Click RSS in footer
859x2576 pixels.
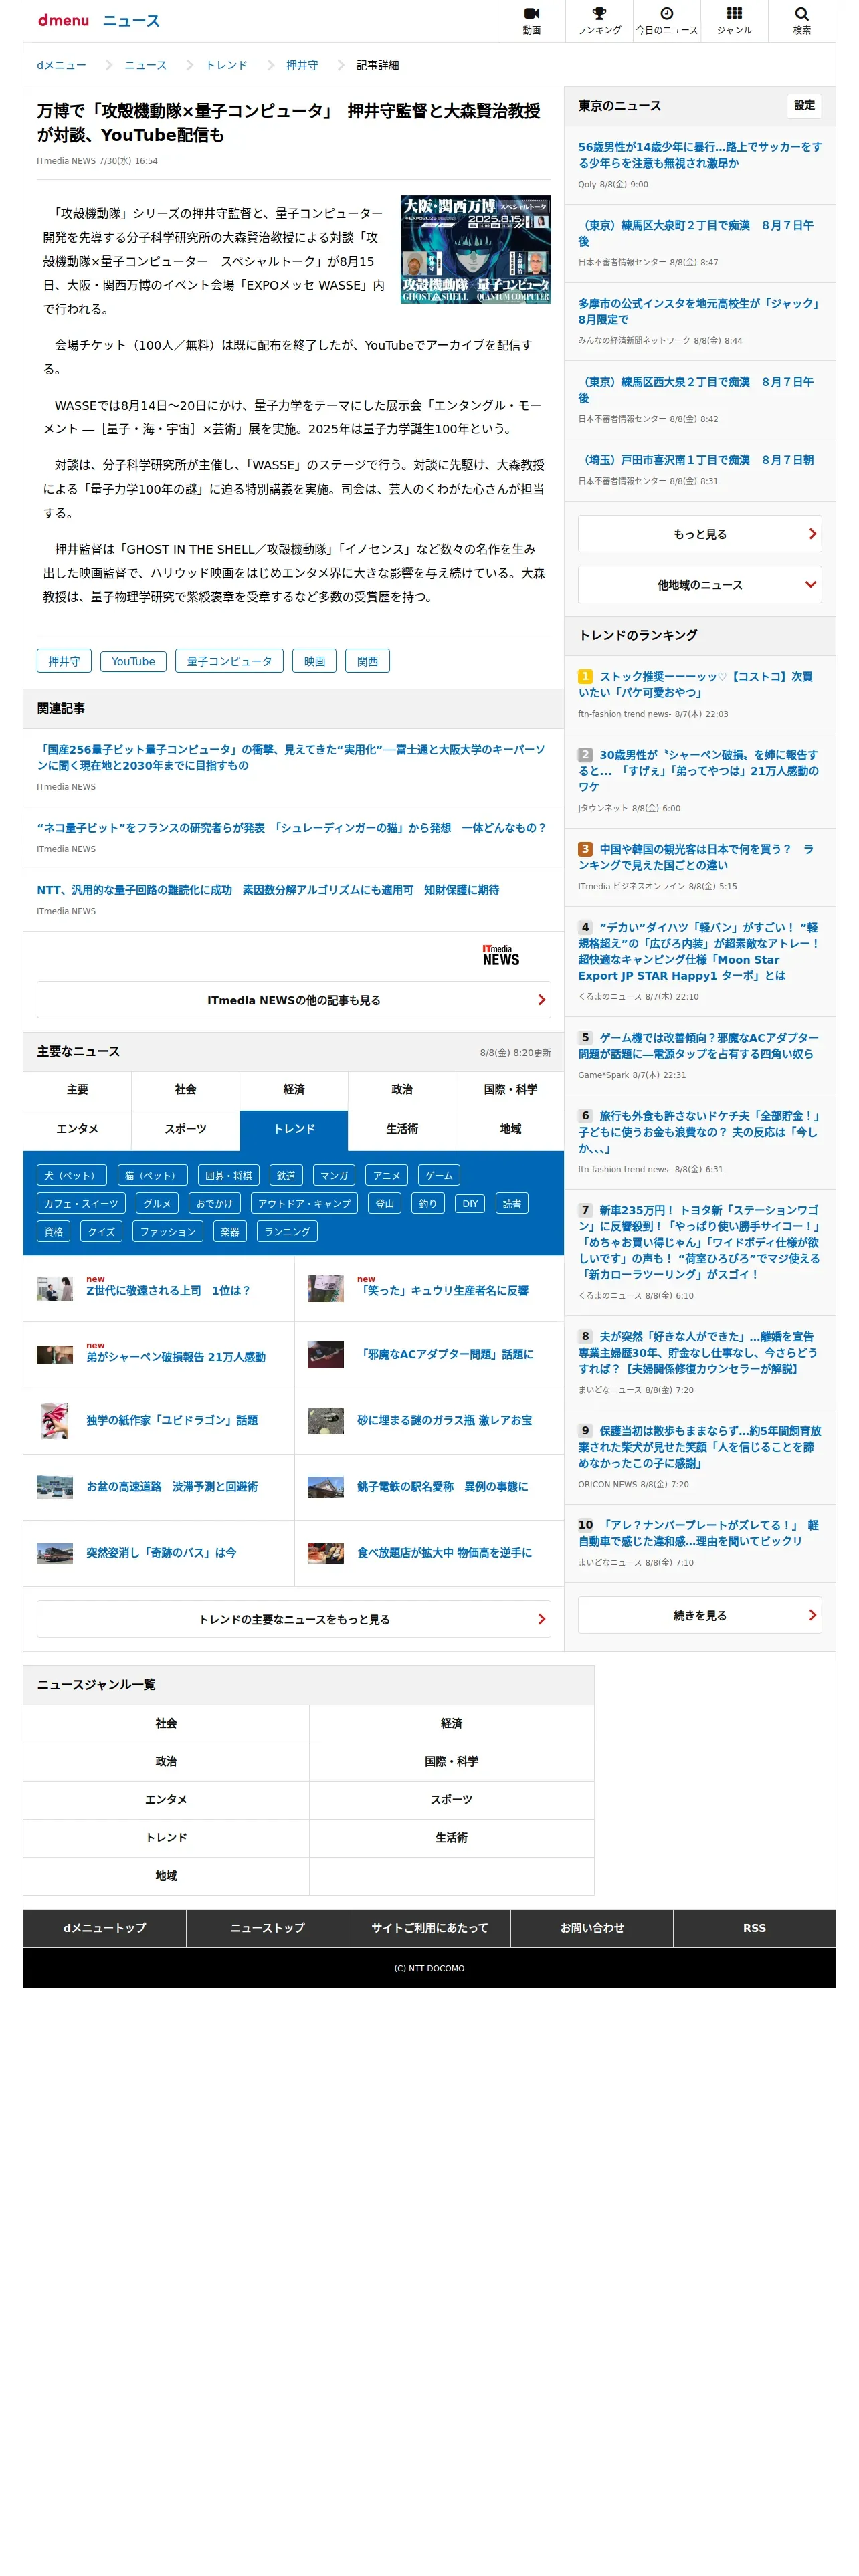point(754,1928)
